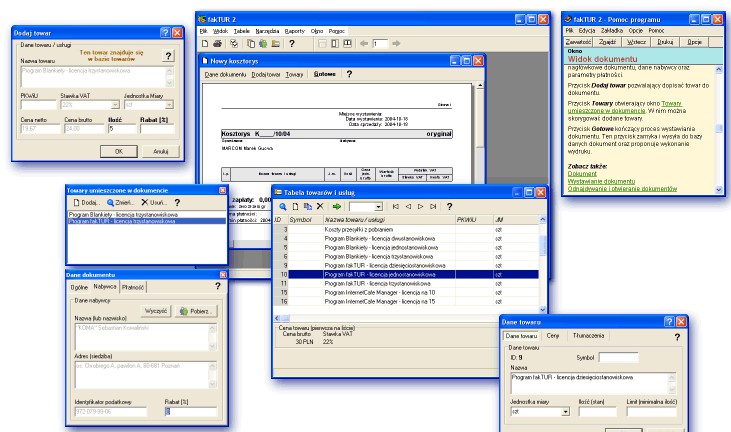Open the Plik menu in fakTUR 2
The height and width of the screenshot is (432, 731).
pos(204,31)
